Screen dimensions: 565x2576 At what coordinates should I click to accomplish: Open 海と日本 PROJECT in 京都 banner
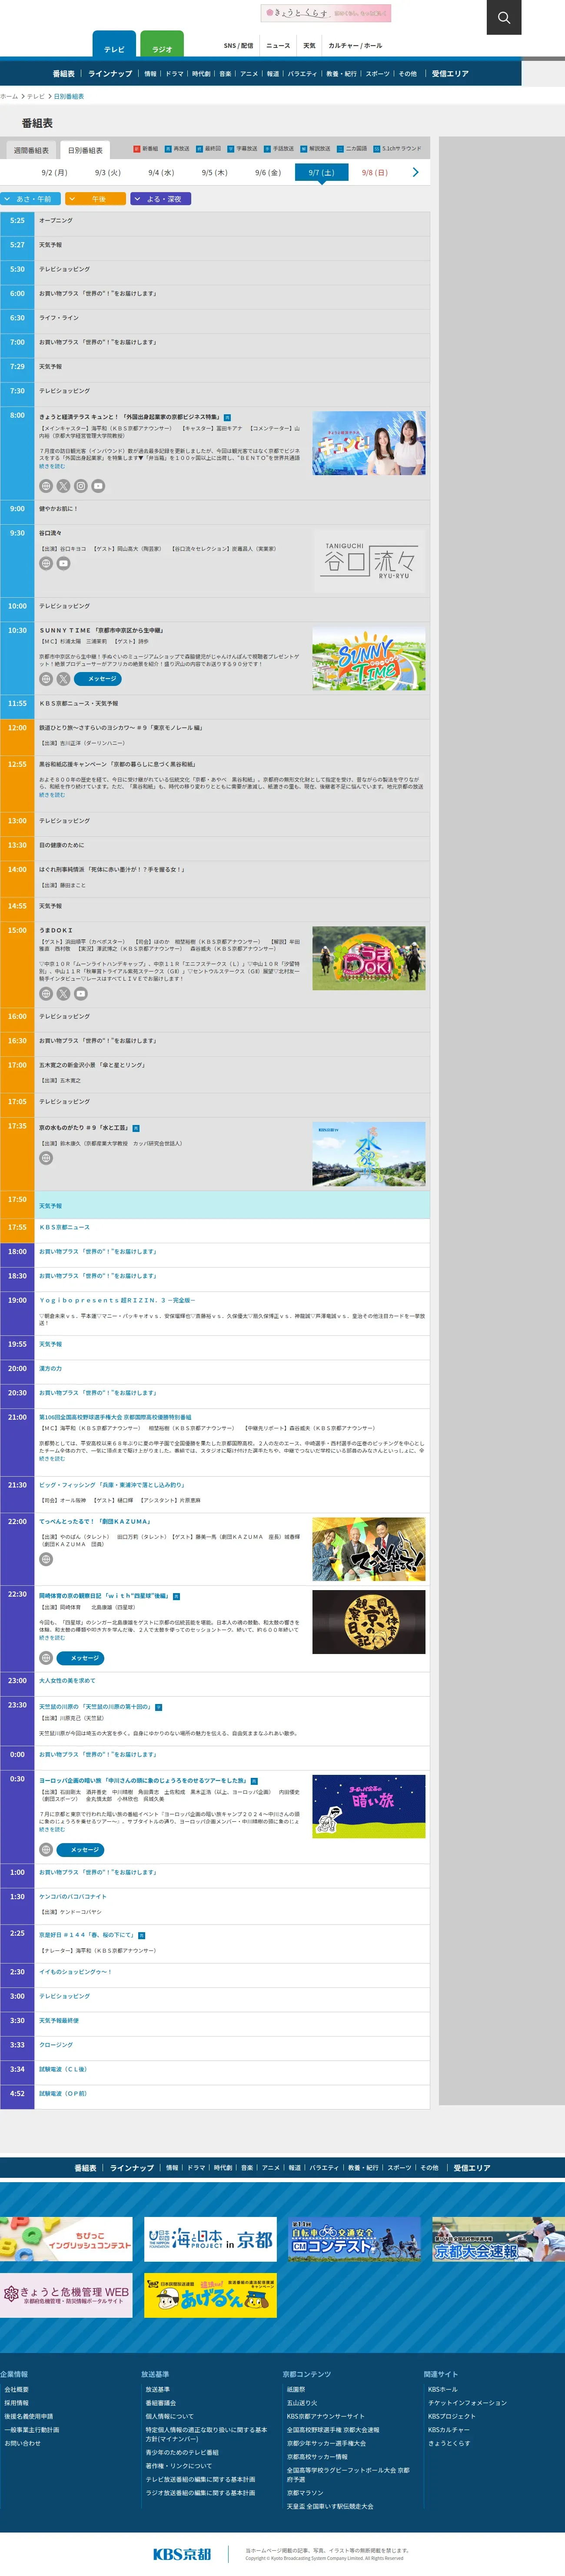tap(210, 2239)
